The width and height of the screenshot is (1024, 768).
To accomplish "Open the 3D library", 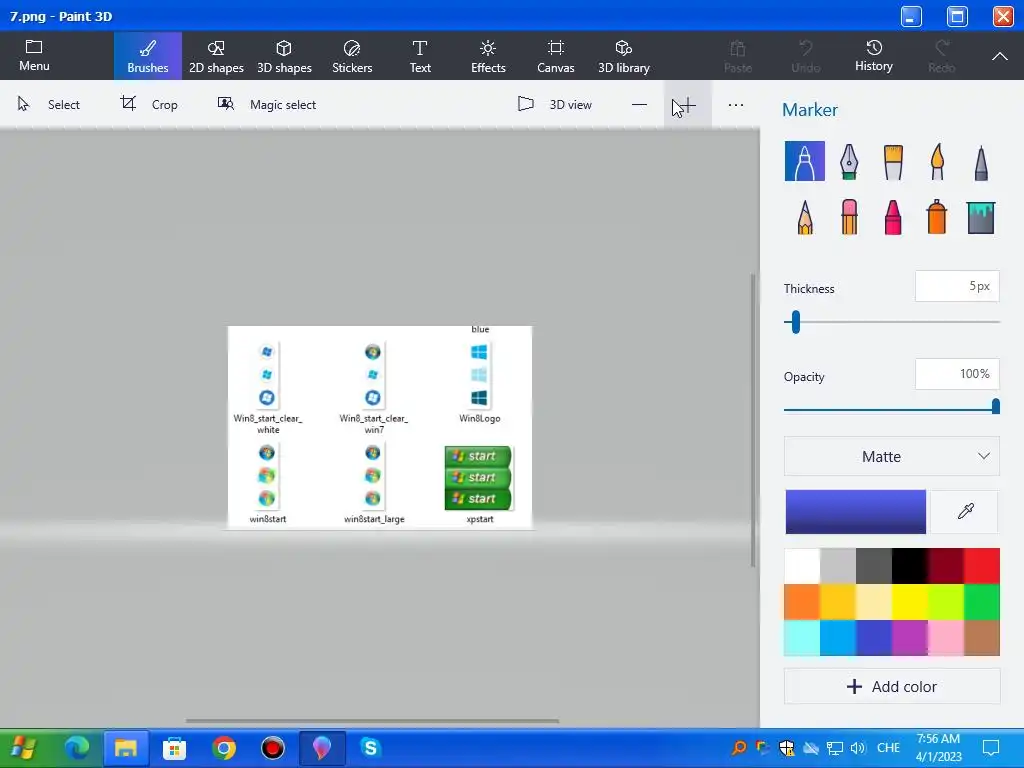I will pos(624,56).
